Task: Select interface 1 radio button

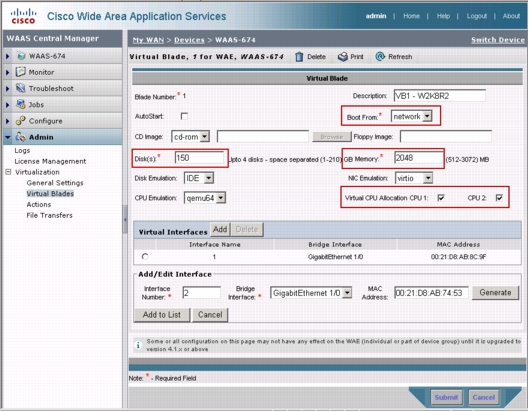Action: tap(145, 256)
